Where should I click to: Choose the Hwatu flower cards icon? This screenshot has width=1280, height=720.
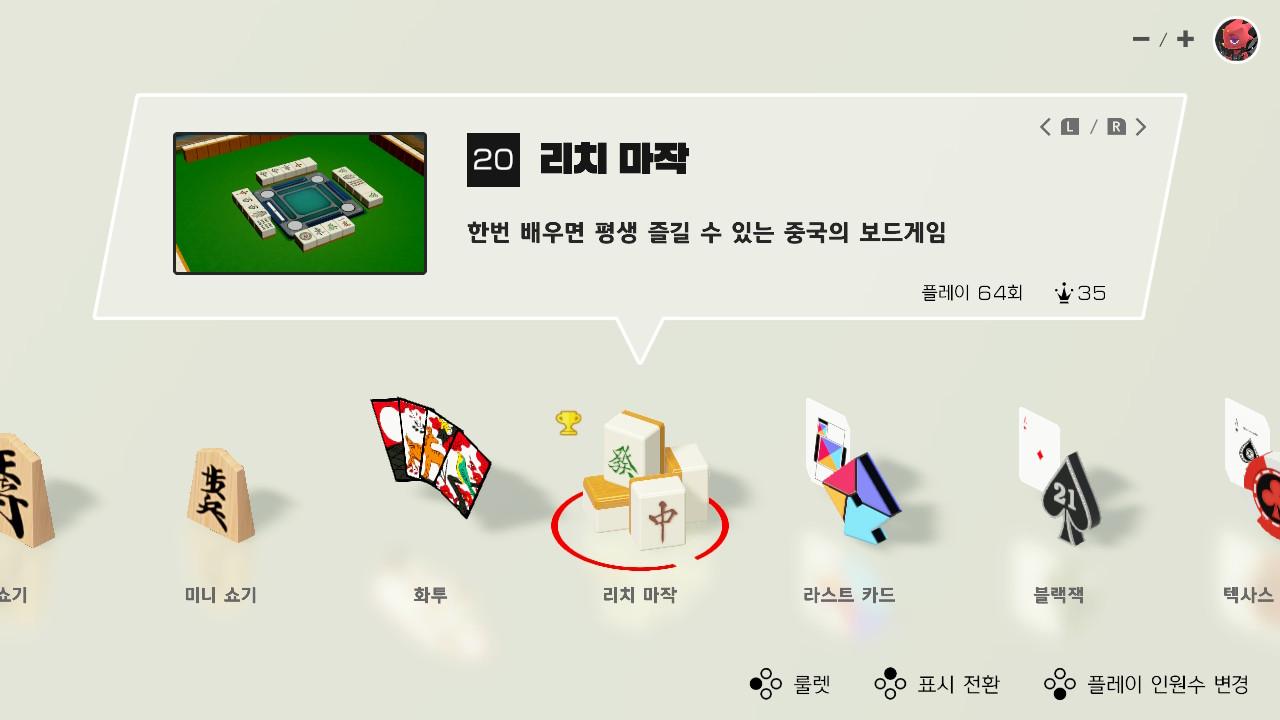(x=431, y=455)
